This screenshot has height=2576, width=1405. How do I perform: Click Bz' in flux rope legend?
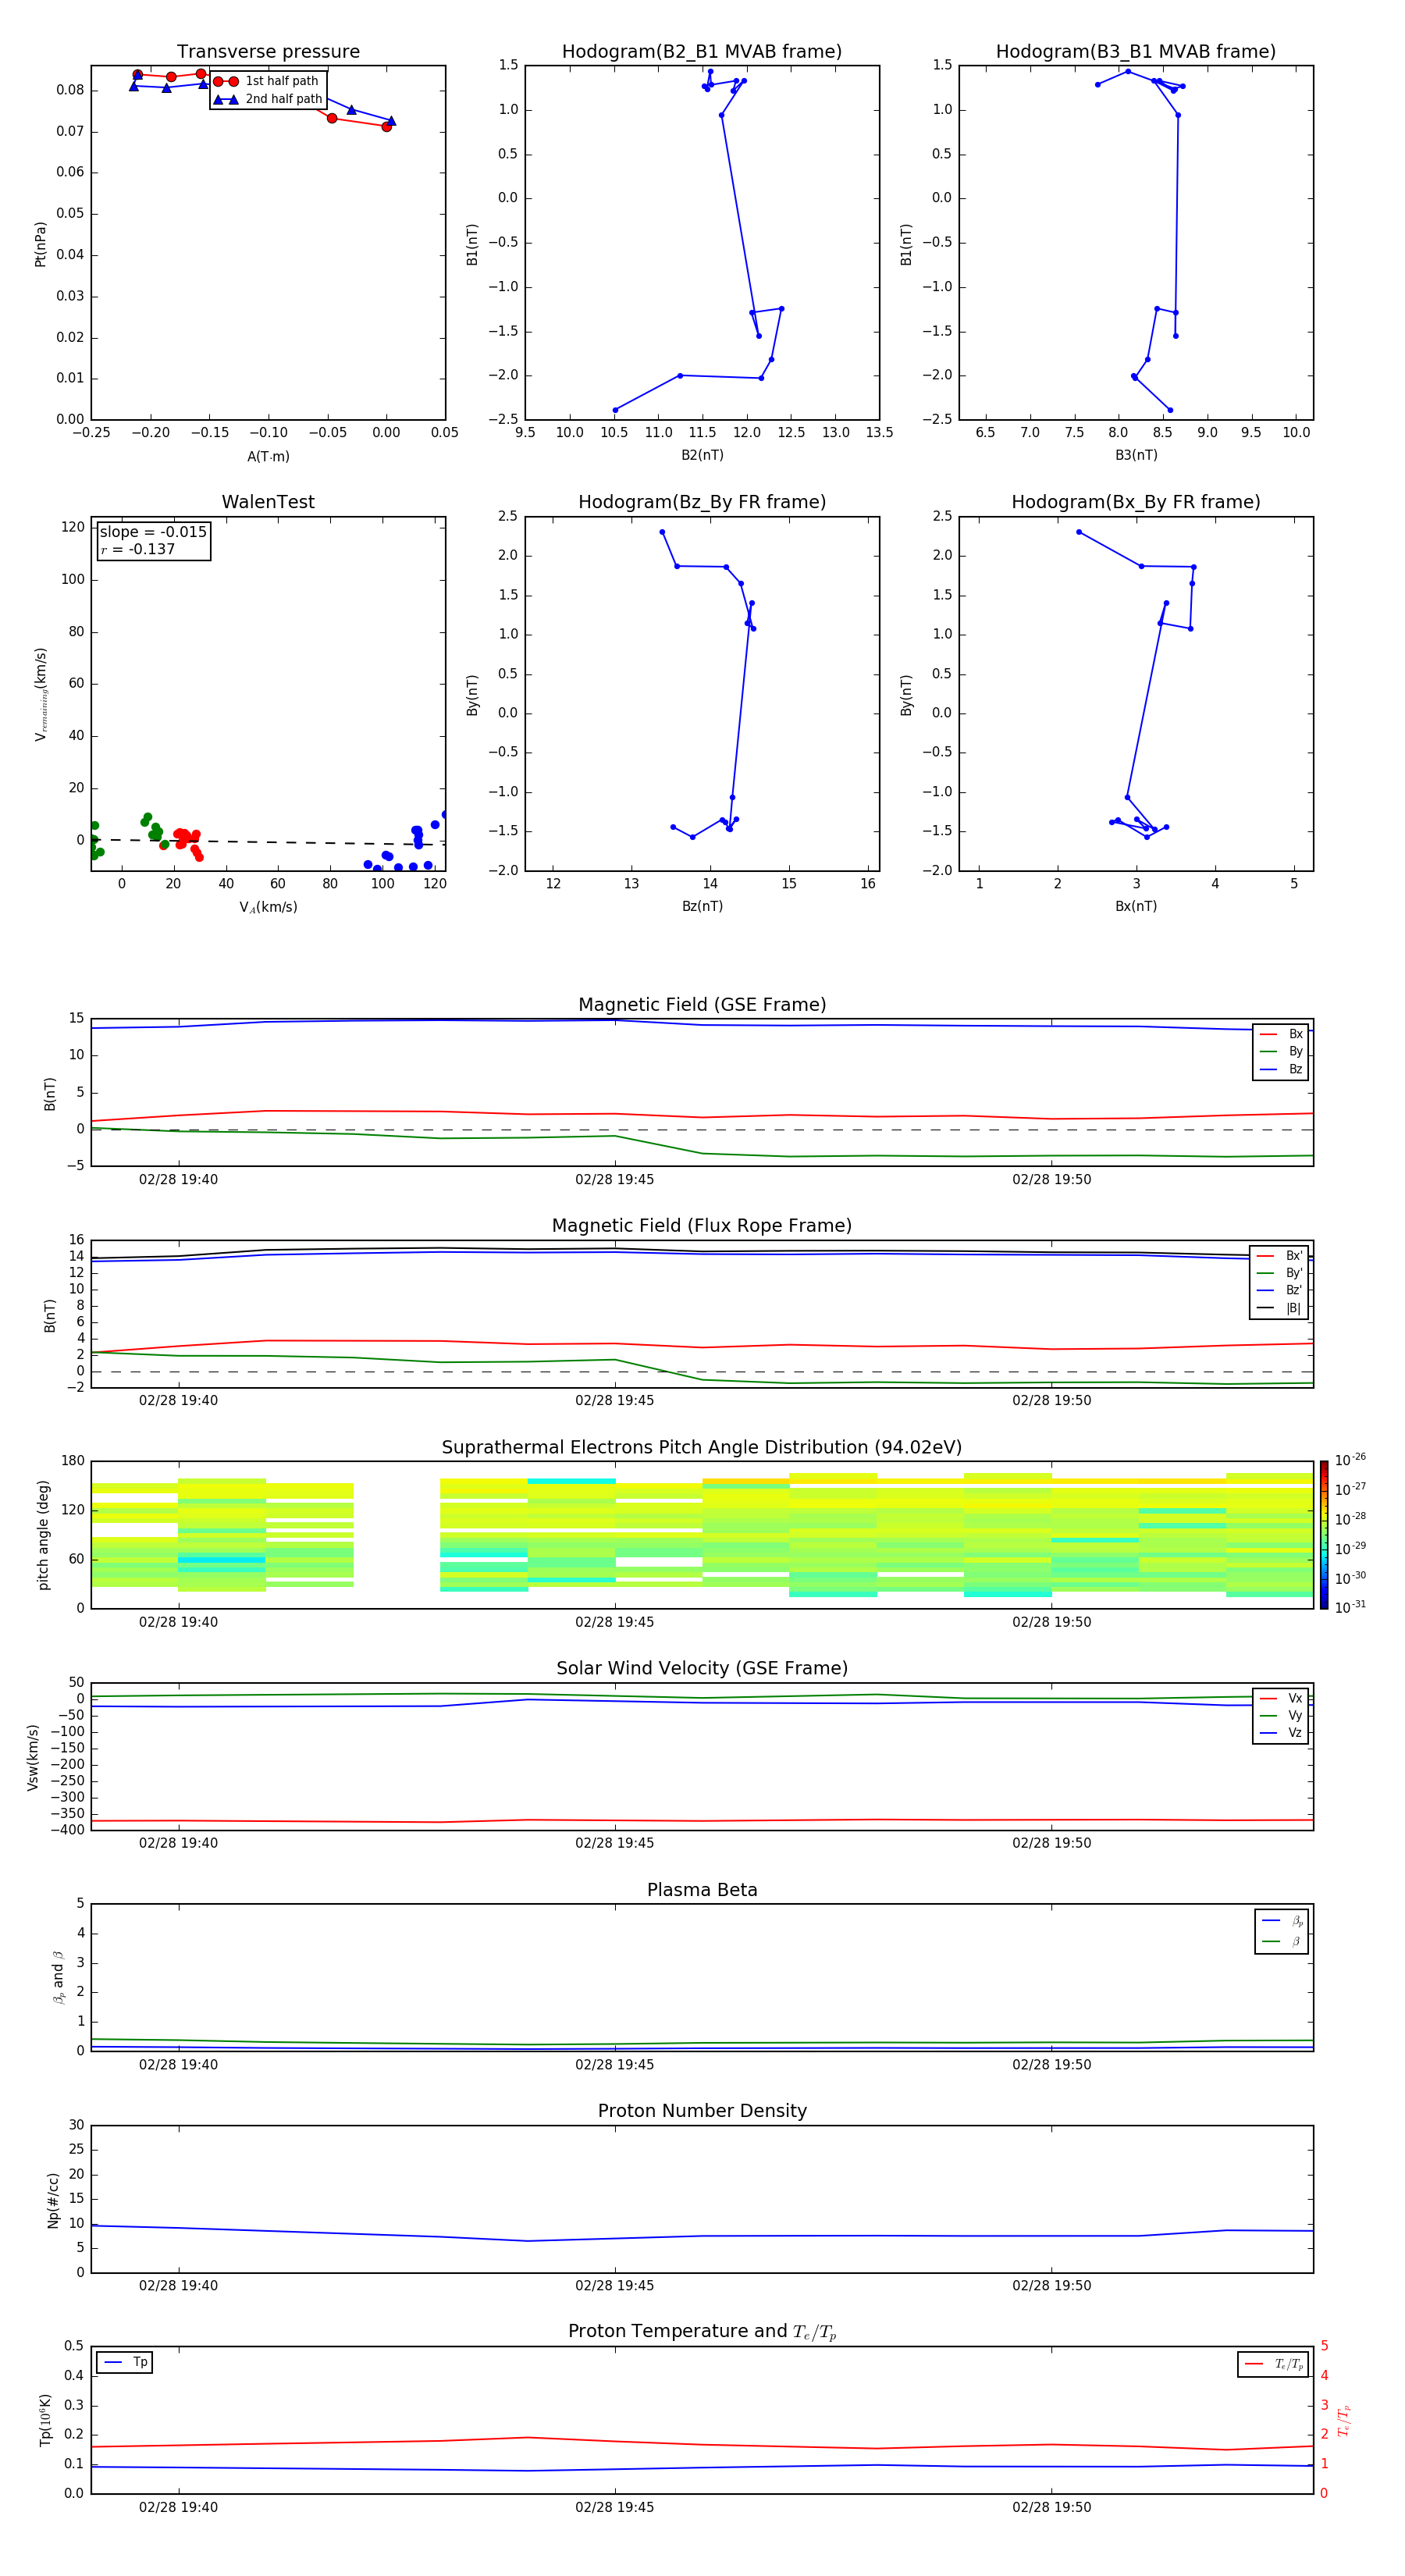(1279, 1290)
